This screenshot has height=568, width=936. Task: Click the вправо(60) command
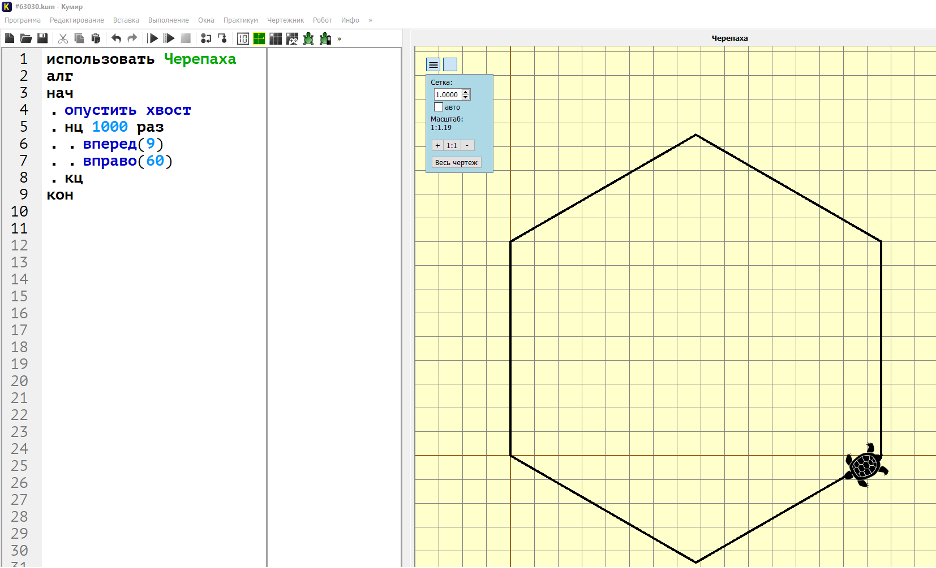[128, 160]
